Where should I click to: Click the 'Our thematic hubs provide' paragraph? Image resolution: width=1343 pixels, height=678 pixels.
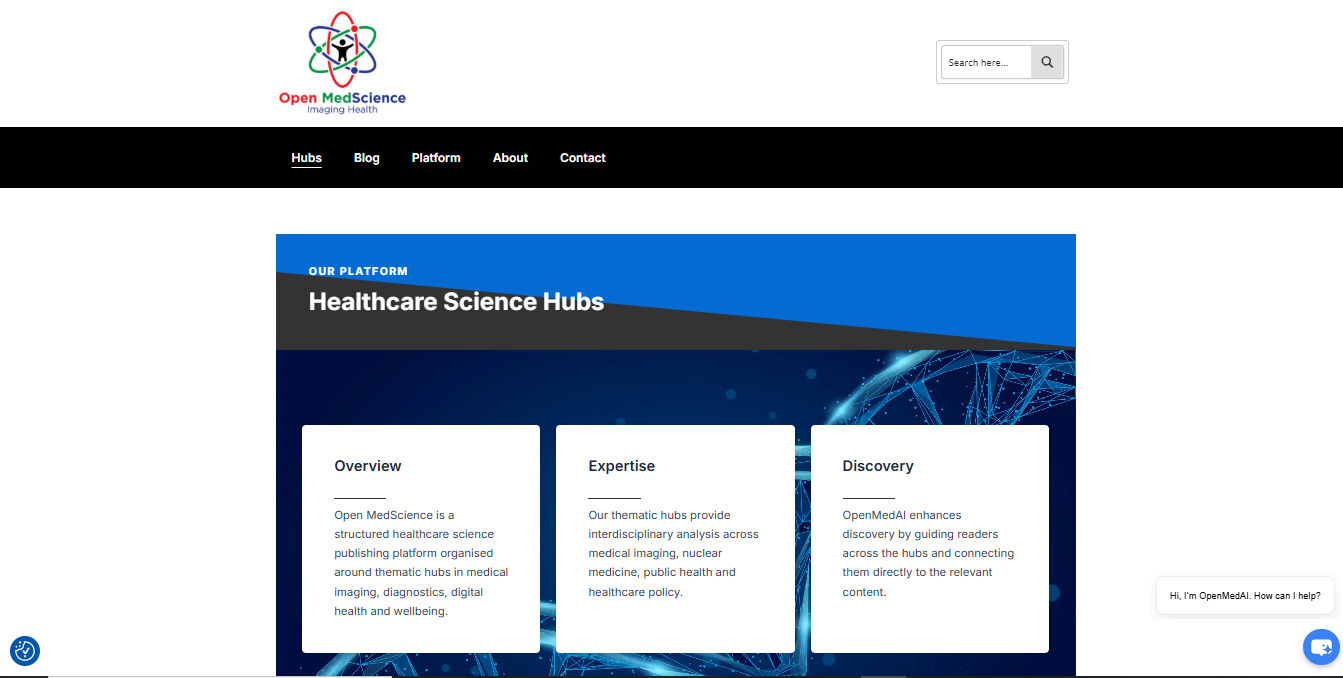click(674, 553)
